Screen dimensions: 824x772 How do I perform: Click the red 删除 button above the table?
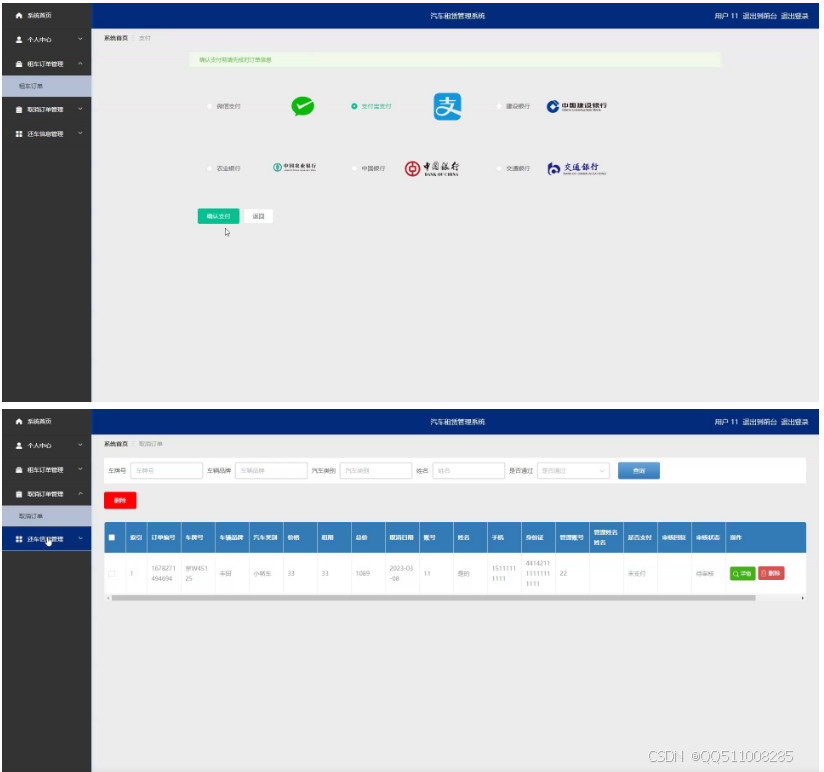pyautogui.click(x=120, y=500)
